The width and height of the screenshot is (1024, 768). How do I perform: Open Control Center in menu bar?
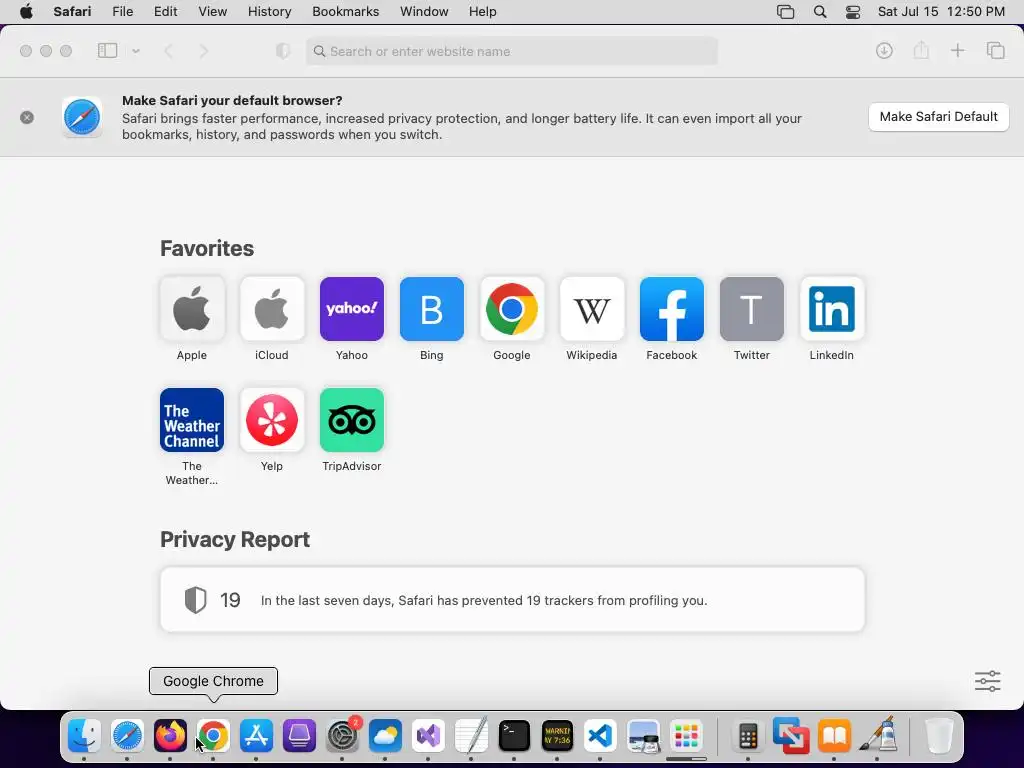(x=853, y=12)
